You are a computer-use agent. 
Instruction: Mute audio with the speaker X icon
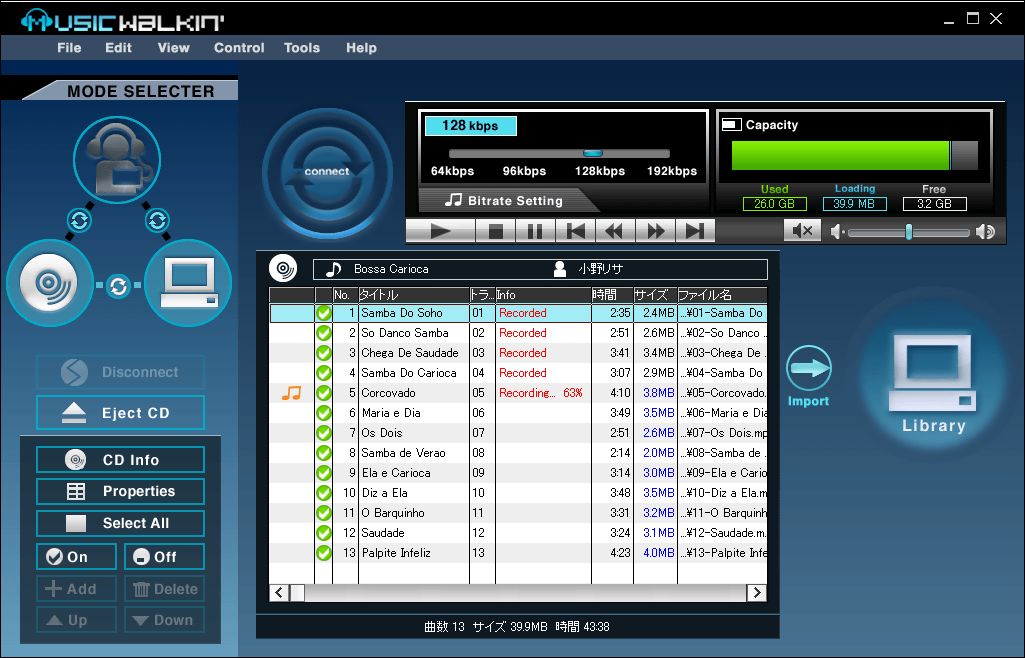tap(802, 230)
